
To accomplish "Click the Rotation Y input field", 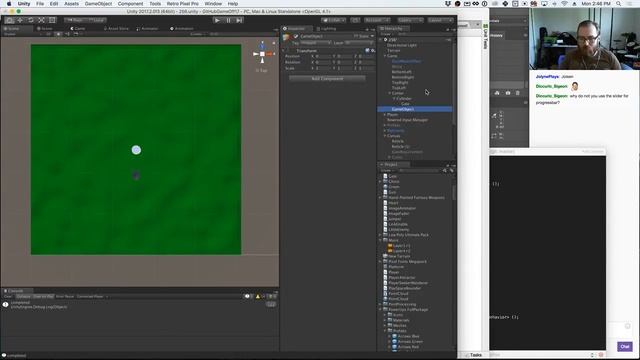I will [345, 62].
